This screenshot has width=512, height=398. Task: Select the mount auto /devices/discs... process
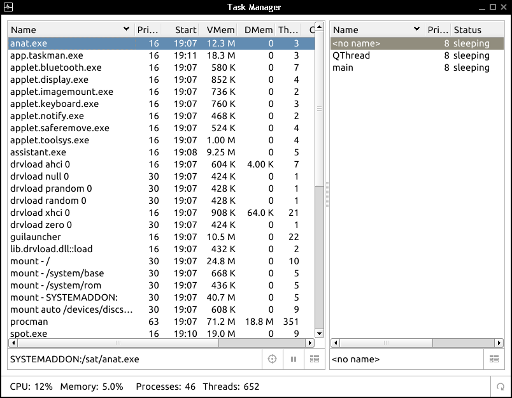click(161, 309)
